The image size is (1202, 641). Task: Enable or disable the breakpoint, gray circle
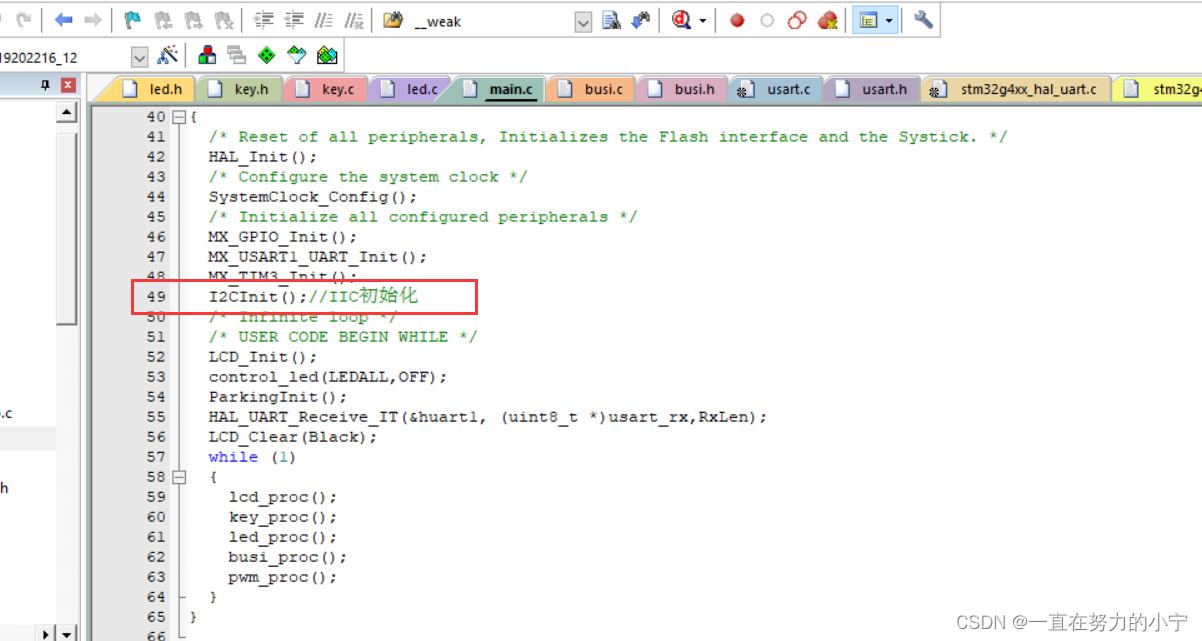pos(767,20)
